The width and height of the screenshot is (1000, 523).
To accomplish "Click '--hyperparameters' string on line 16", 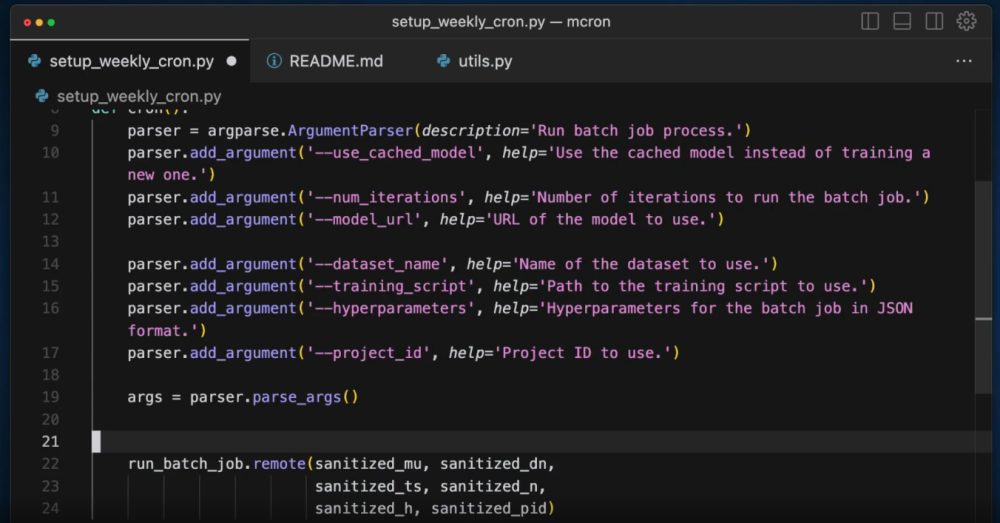I will click(391, 309).
